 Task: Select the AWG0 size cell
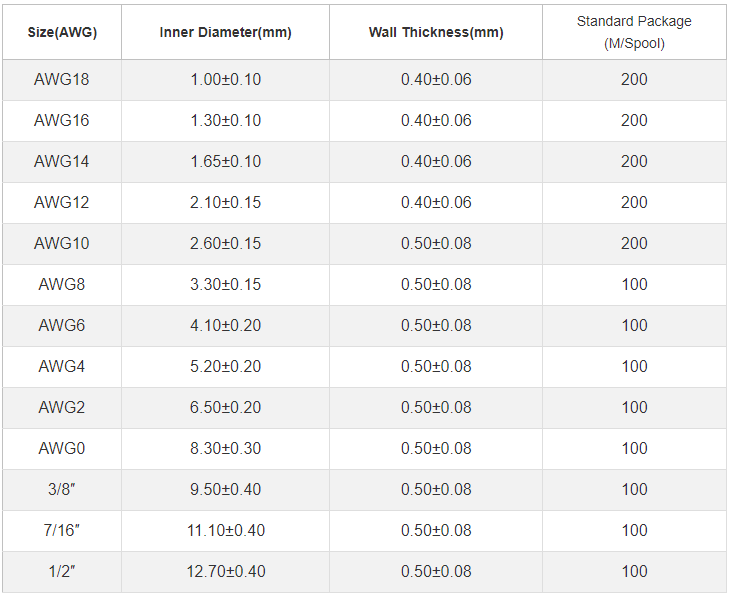pyautogui.click(x=62, y=448)
